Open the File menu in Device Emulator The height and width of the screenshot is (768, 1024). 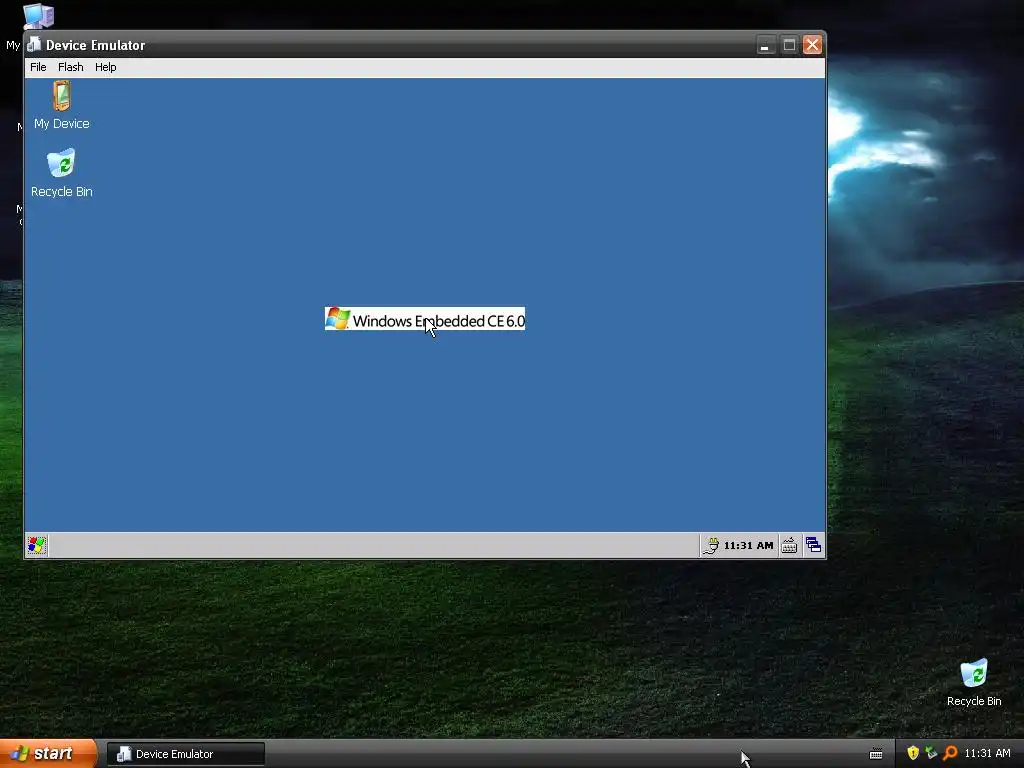click(x=38, y=67)
